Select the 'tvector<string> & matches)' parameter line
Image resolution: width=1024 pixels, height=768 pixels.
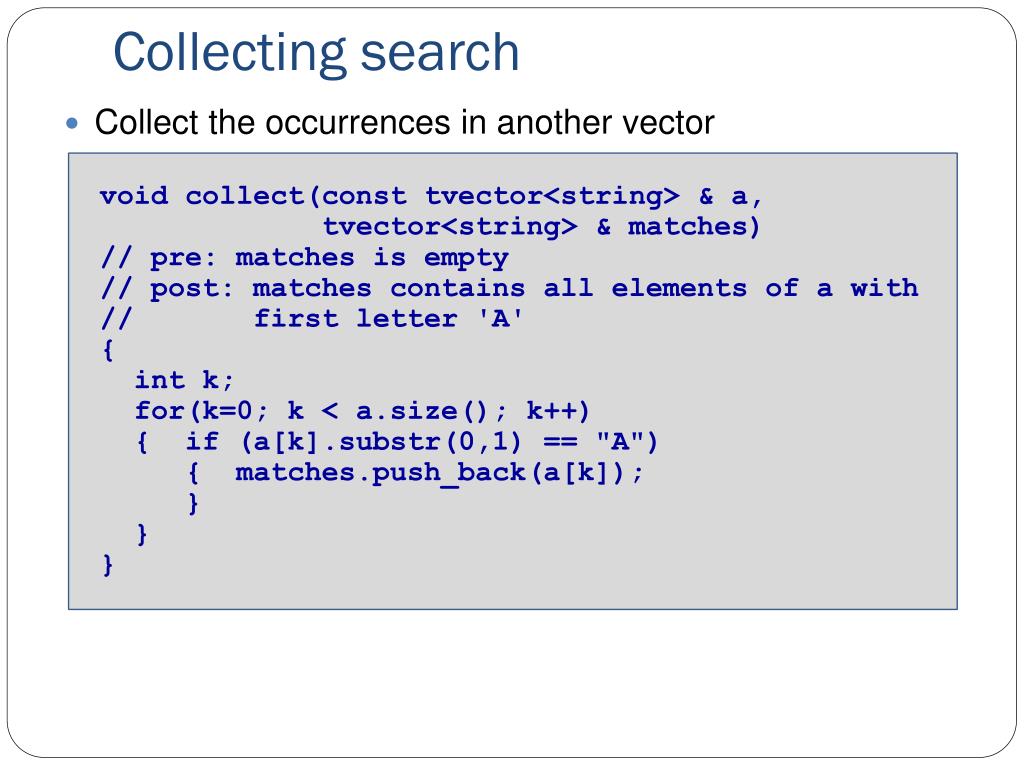(x=541, y=227)
